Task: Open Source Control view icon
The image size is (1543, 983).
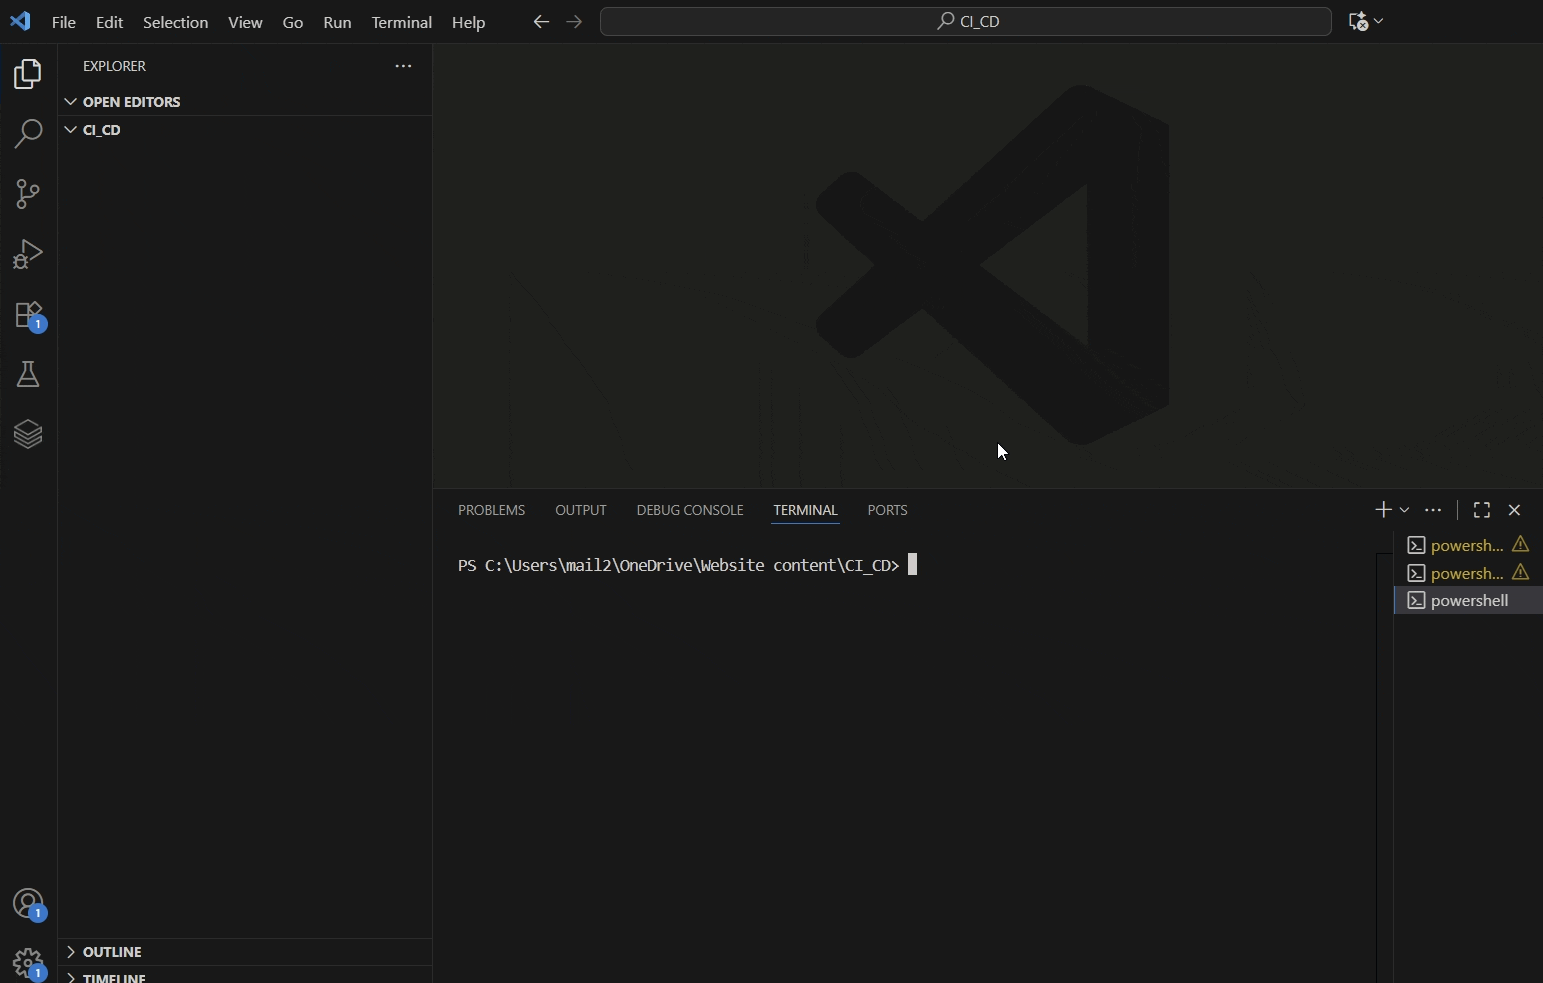Action: pos(28,194)
